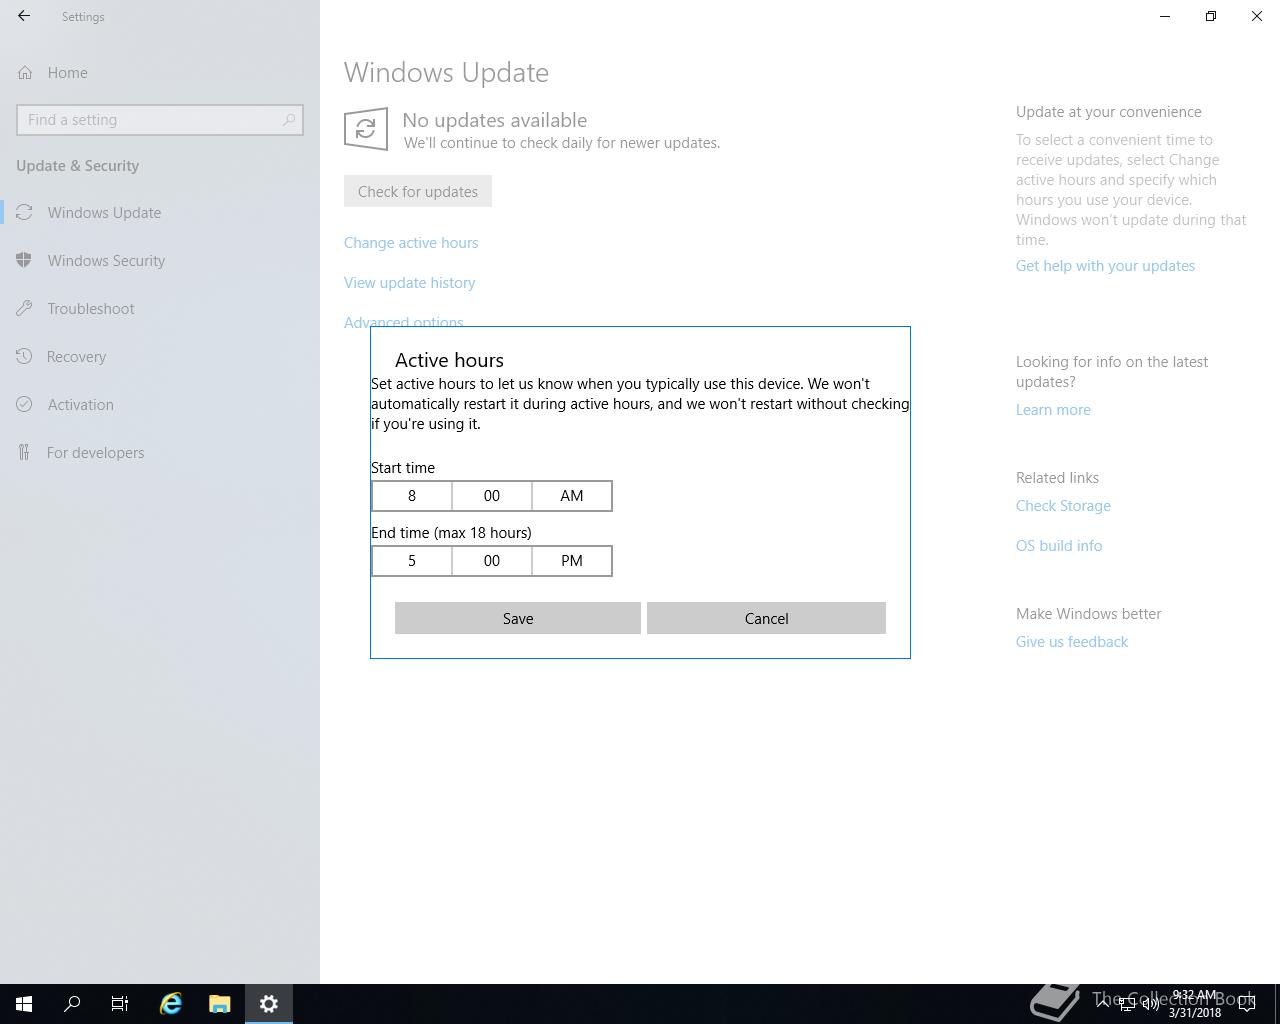
Task: Open File Explorer from the taskbar
Action: pos(220,1004)
